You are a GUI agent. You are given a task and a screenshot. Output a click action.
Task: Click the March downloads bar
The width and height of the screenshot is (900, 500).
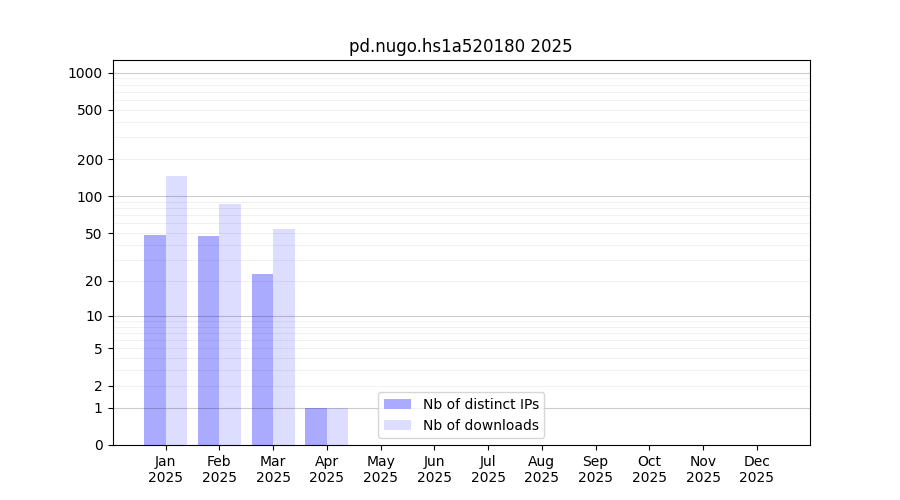click(284, 337)
